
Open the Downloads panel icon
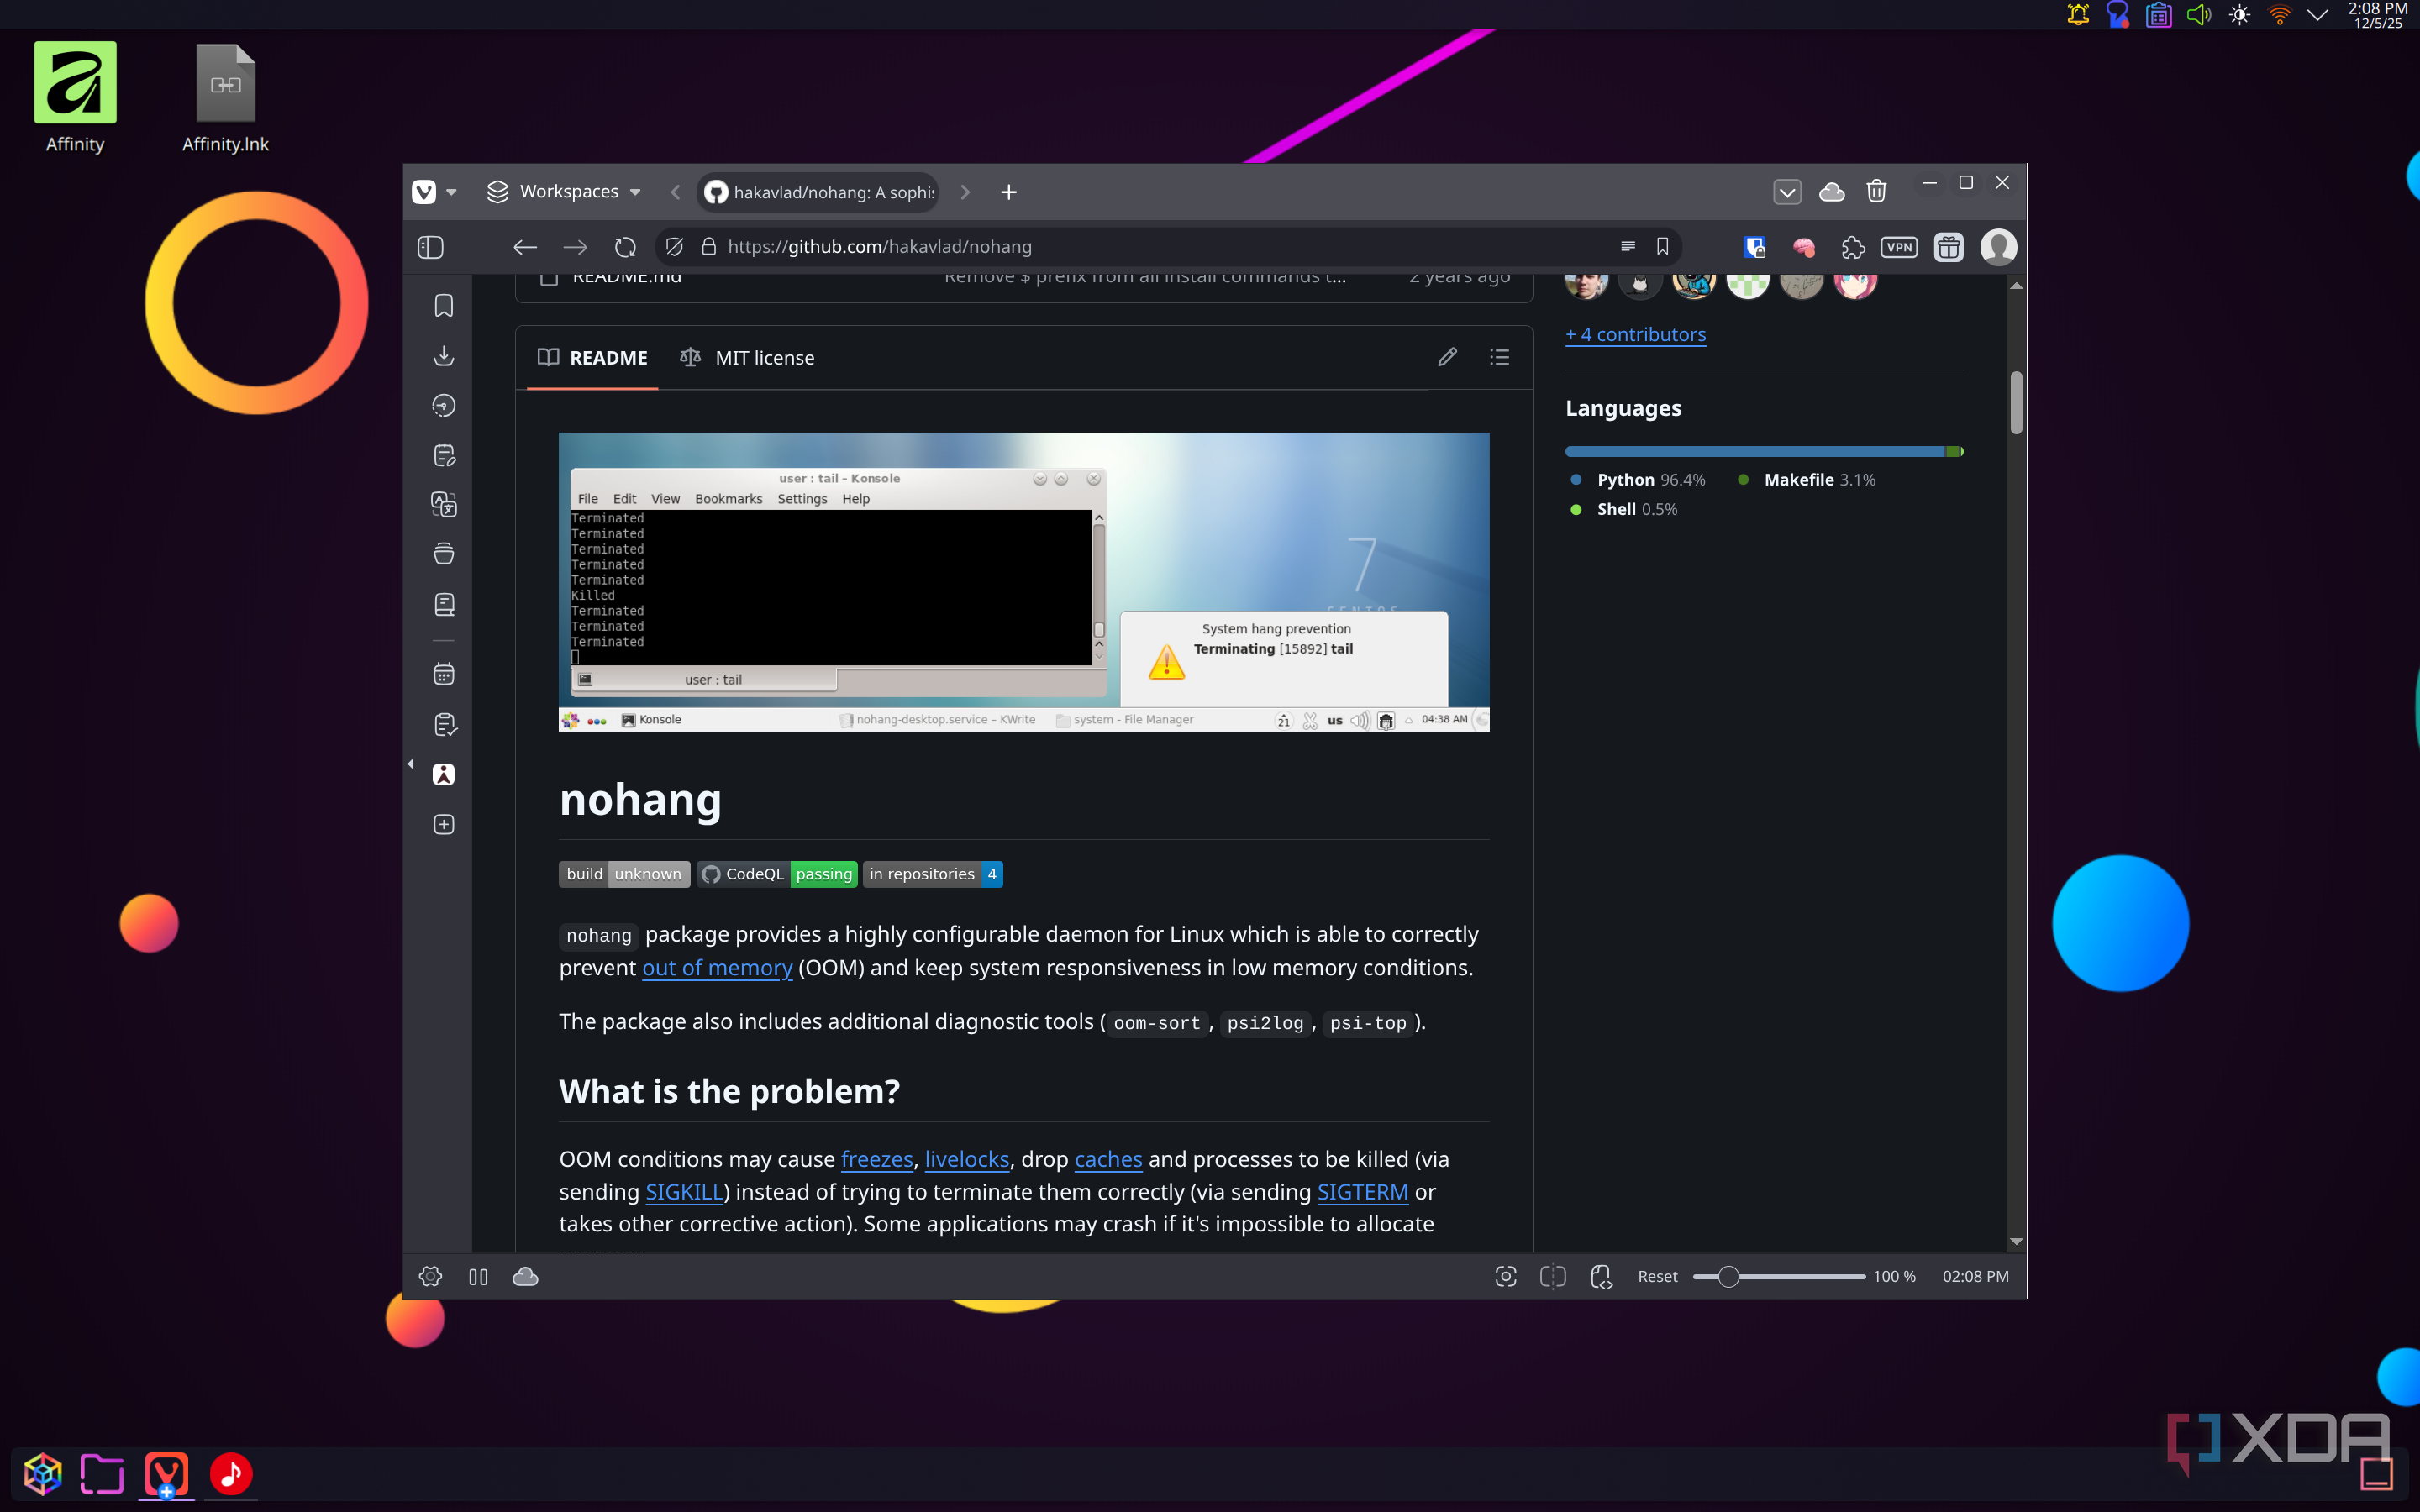[444, 356]
